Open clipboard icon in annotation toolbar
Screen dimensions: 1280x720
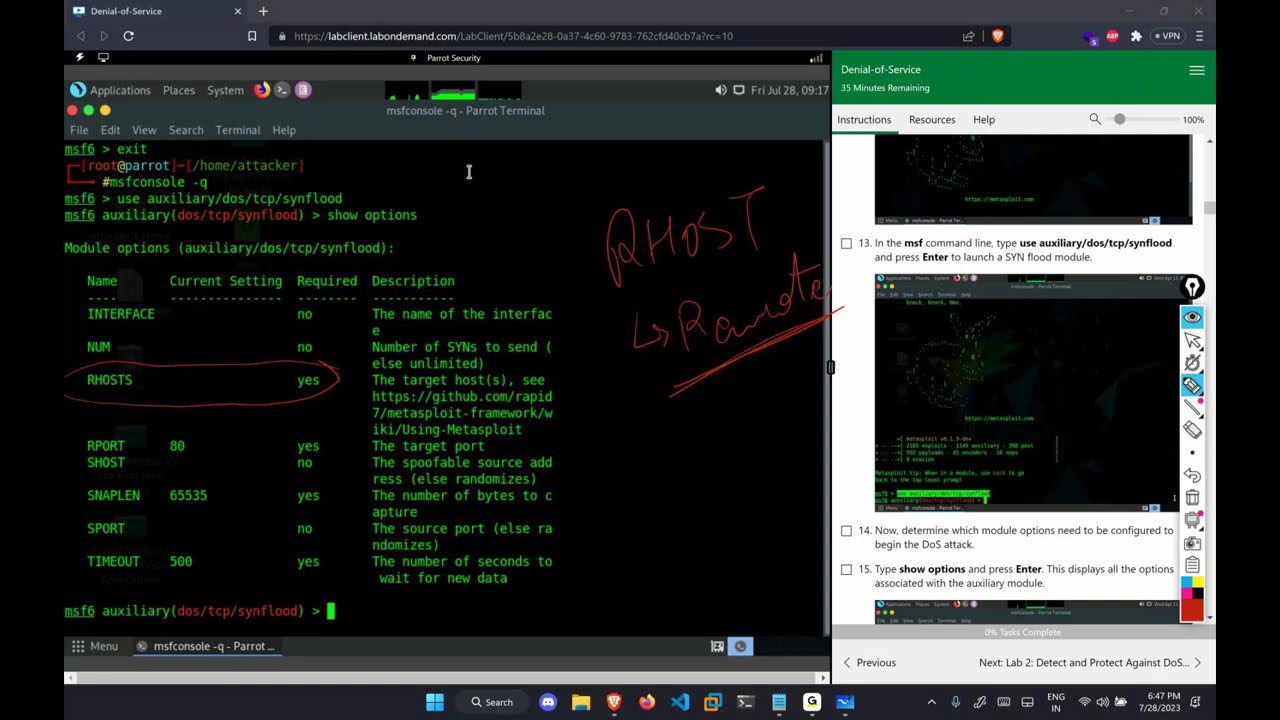[x=1192, y=565]
